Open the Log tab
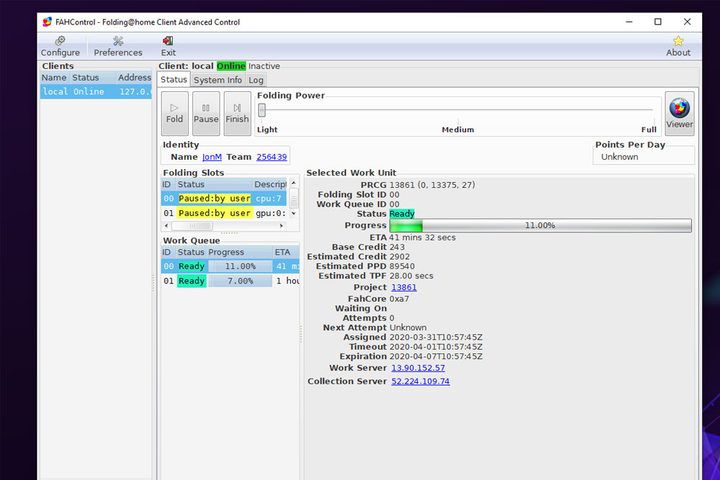Viewport: 720px width, 480px height. coord(256,80)
